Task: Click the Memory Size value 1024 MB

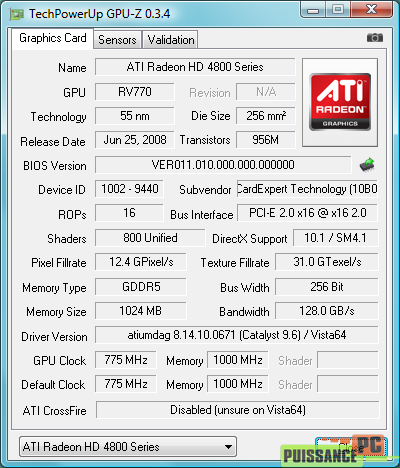Action: 141,311
